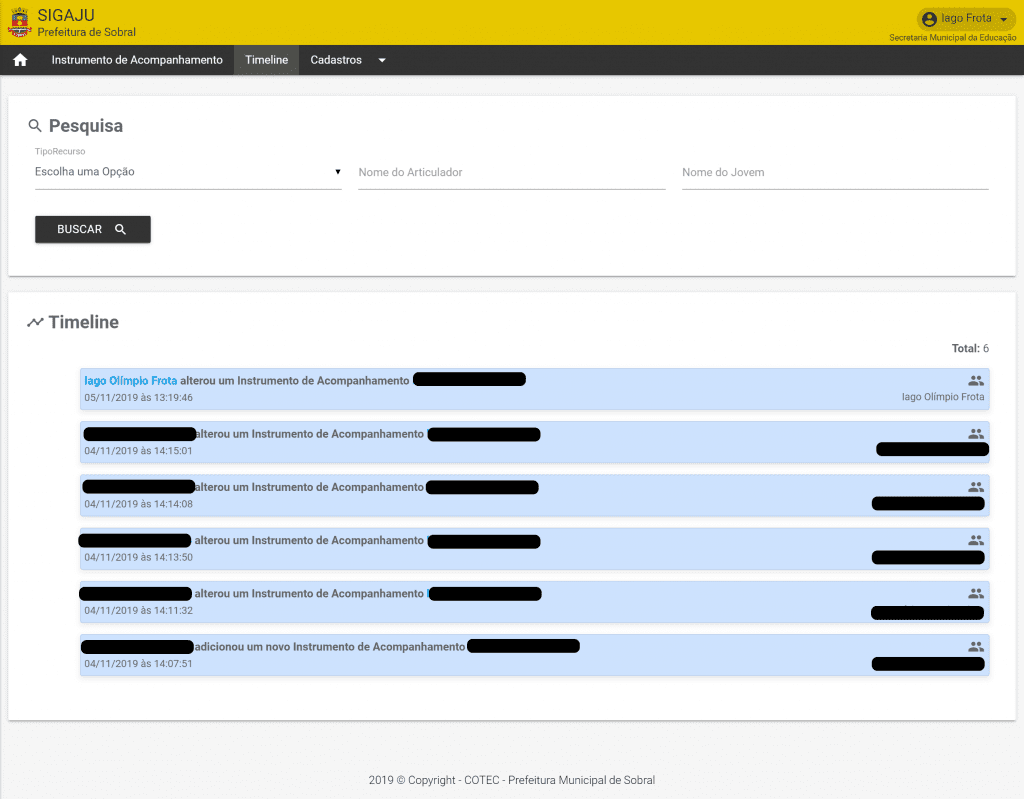Screen dimensions: 1024x799
Task: Go to Instrumento de Acompanhamento menu
Action: (x=137, y=60)
